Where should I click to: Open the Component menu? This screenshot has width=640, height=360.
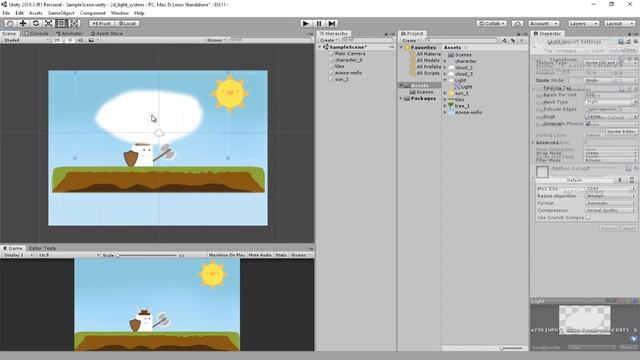click(x=93, y=13)
